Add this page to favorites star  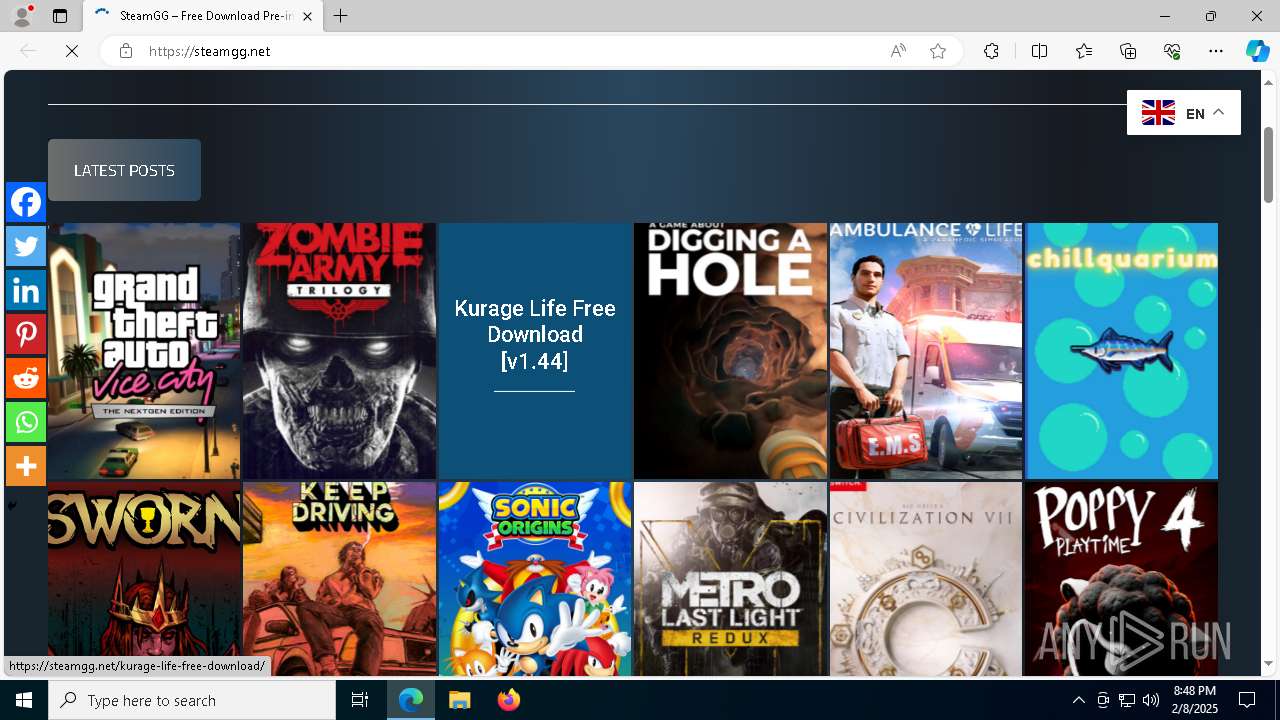(938, 51)
